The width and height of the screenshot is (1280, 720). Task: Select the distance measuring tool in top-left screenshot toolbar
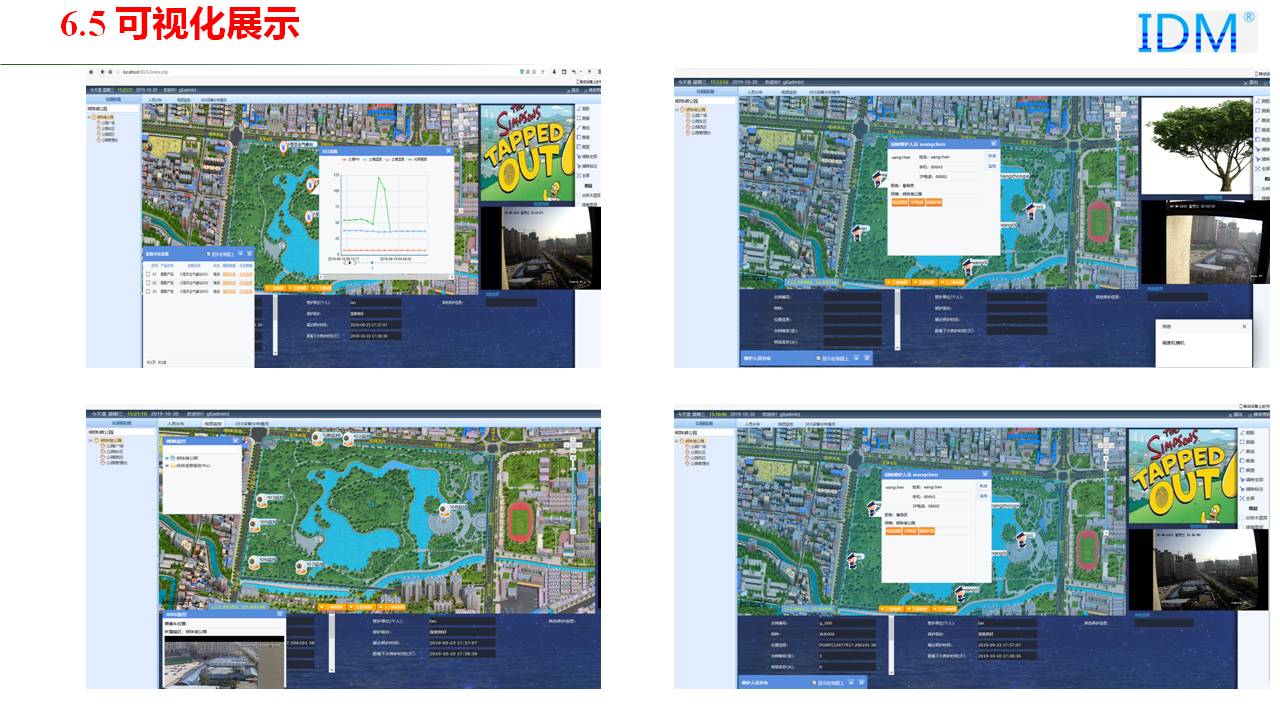click(585, 108)
